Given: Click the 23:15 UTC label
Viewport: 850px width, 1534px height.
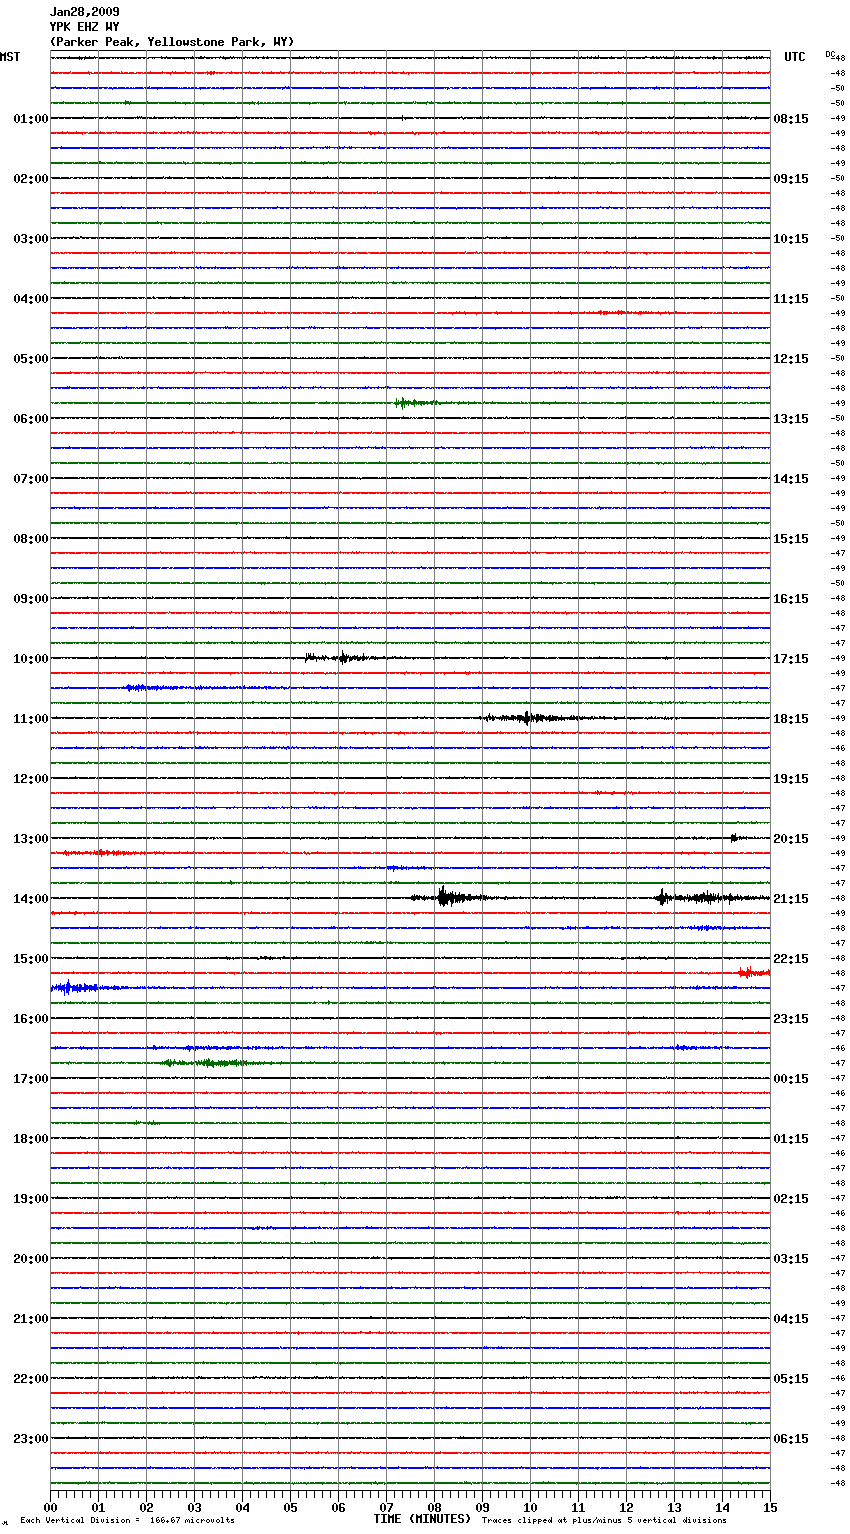Looking at the screenshot, I should (791, 1019).
